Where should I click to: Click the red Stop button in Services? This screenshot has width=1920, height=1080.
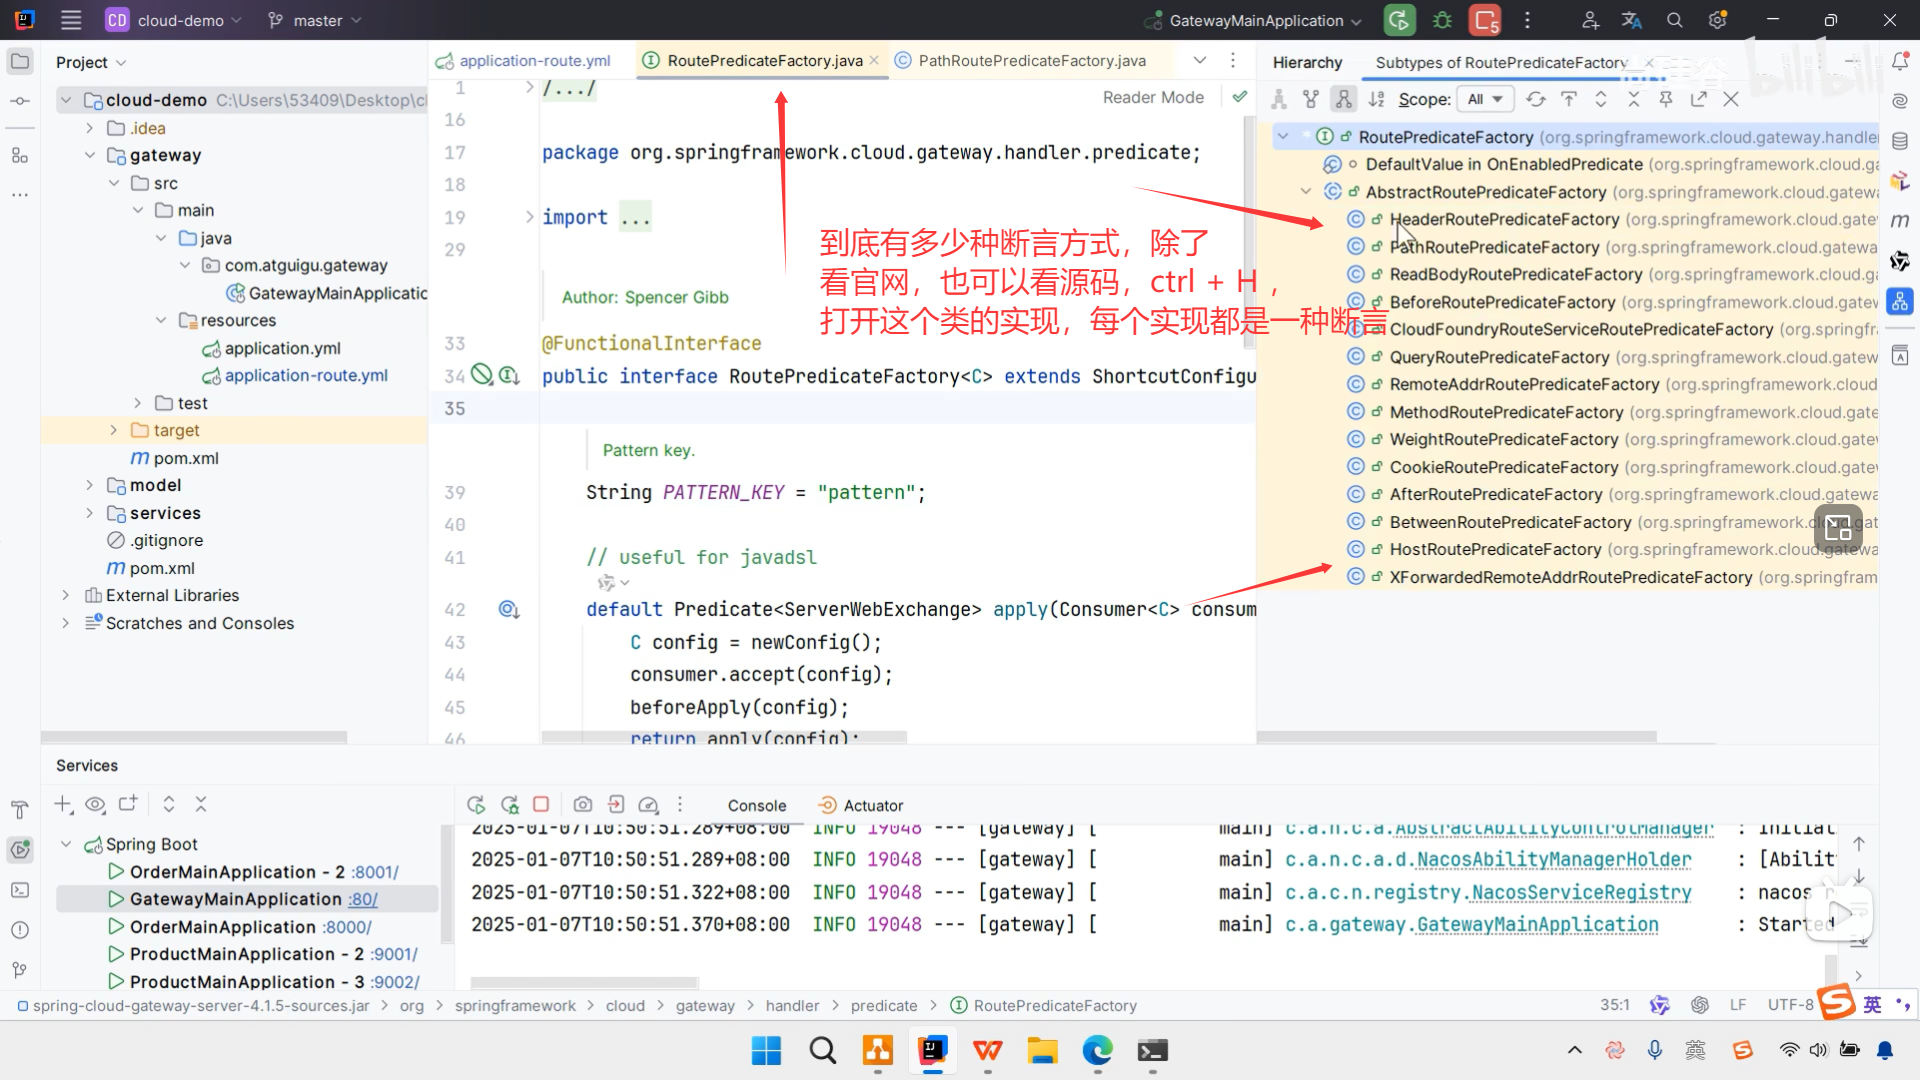point(541,805)
